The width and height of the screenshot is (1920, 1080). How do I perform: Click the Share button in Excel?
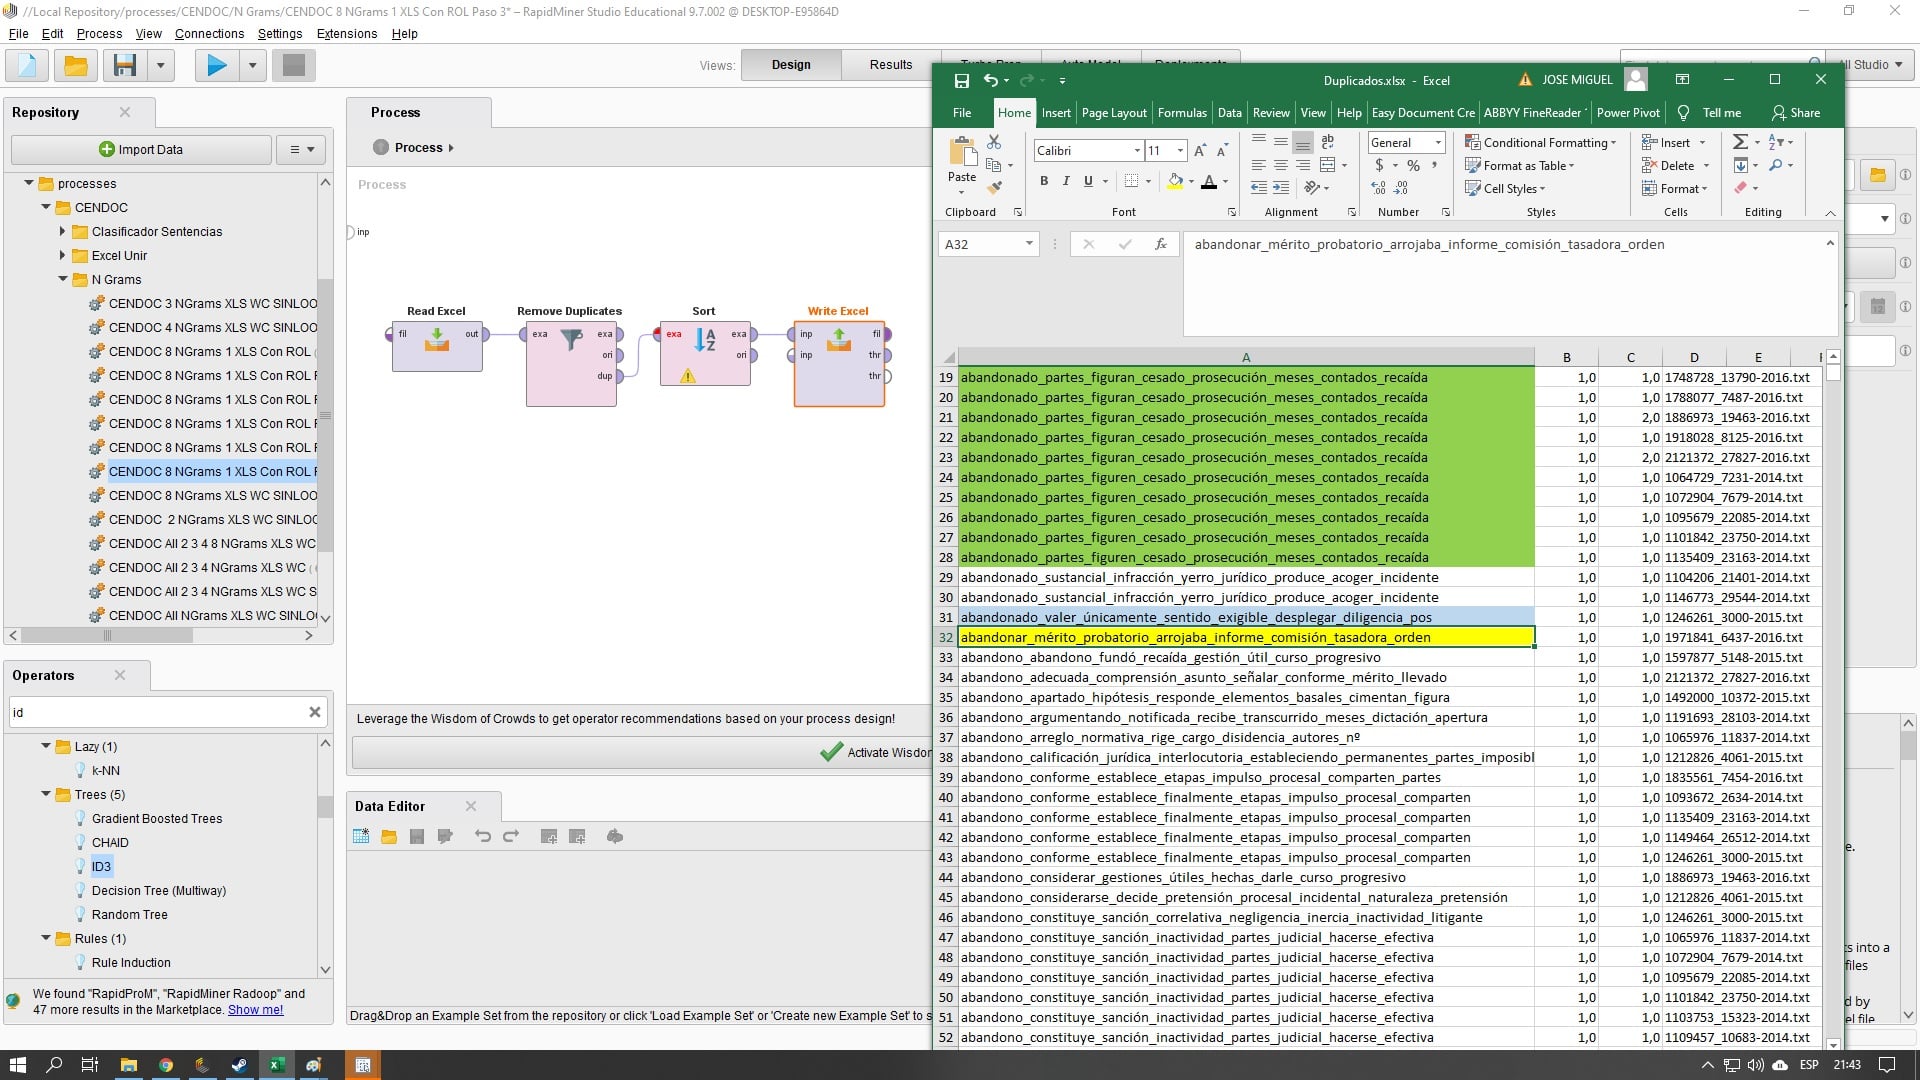[x=1796, y=113]
